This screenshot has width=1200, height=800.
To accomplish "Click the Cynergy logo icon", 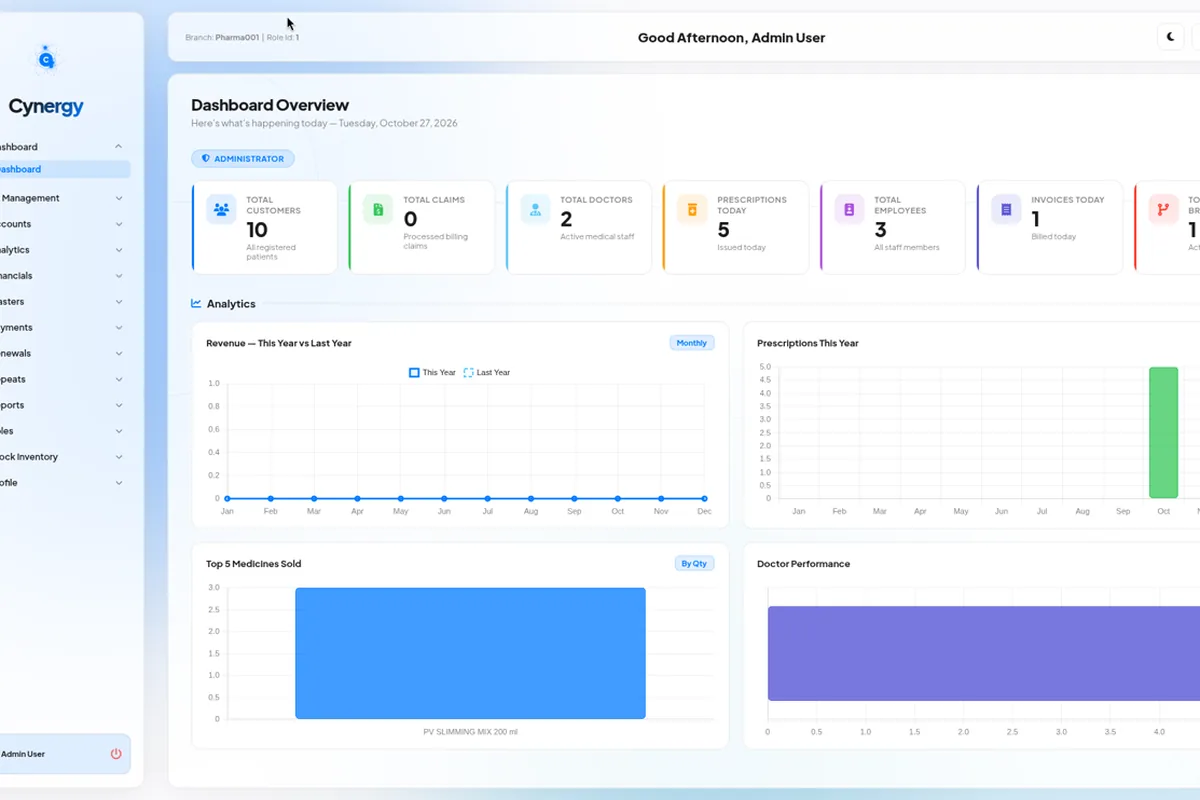I will [45, 60].
